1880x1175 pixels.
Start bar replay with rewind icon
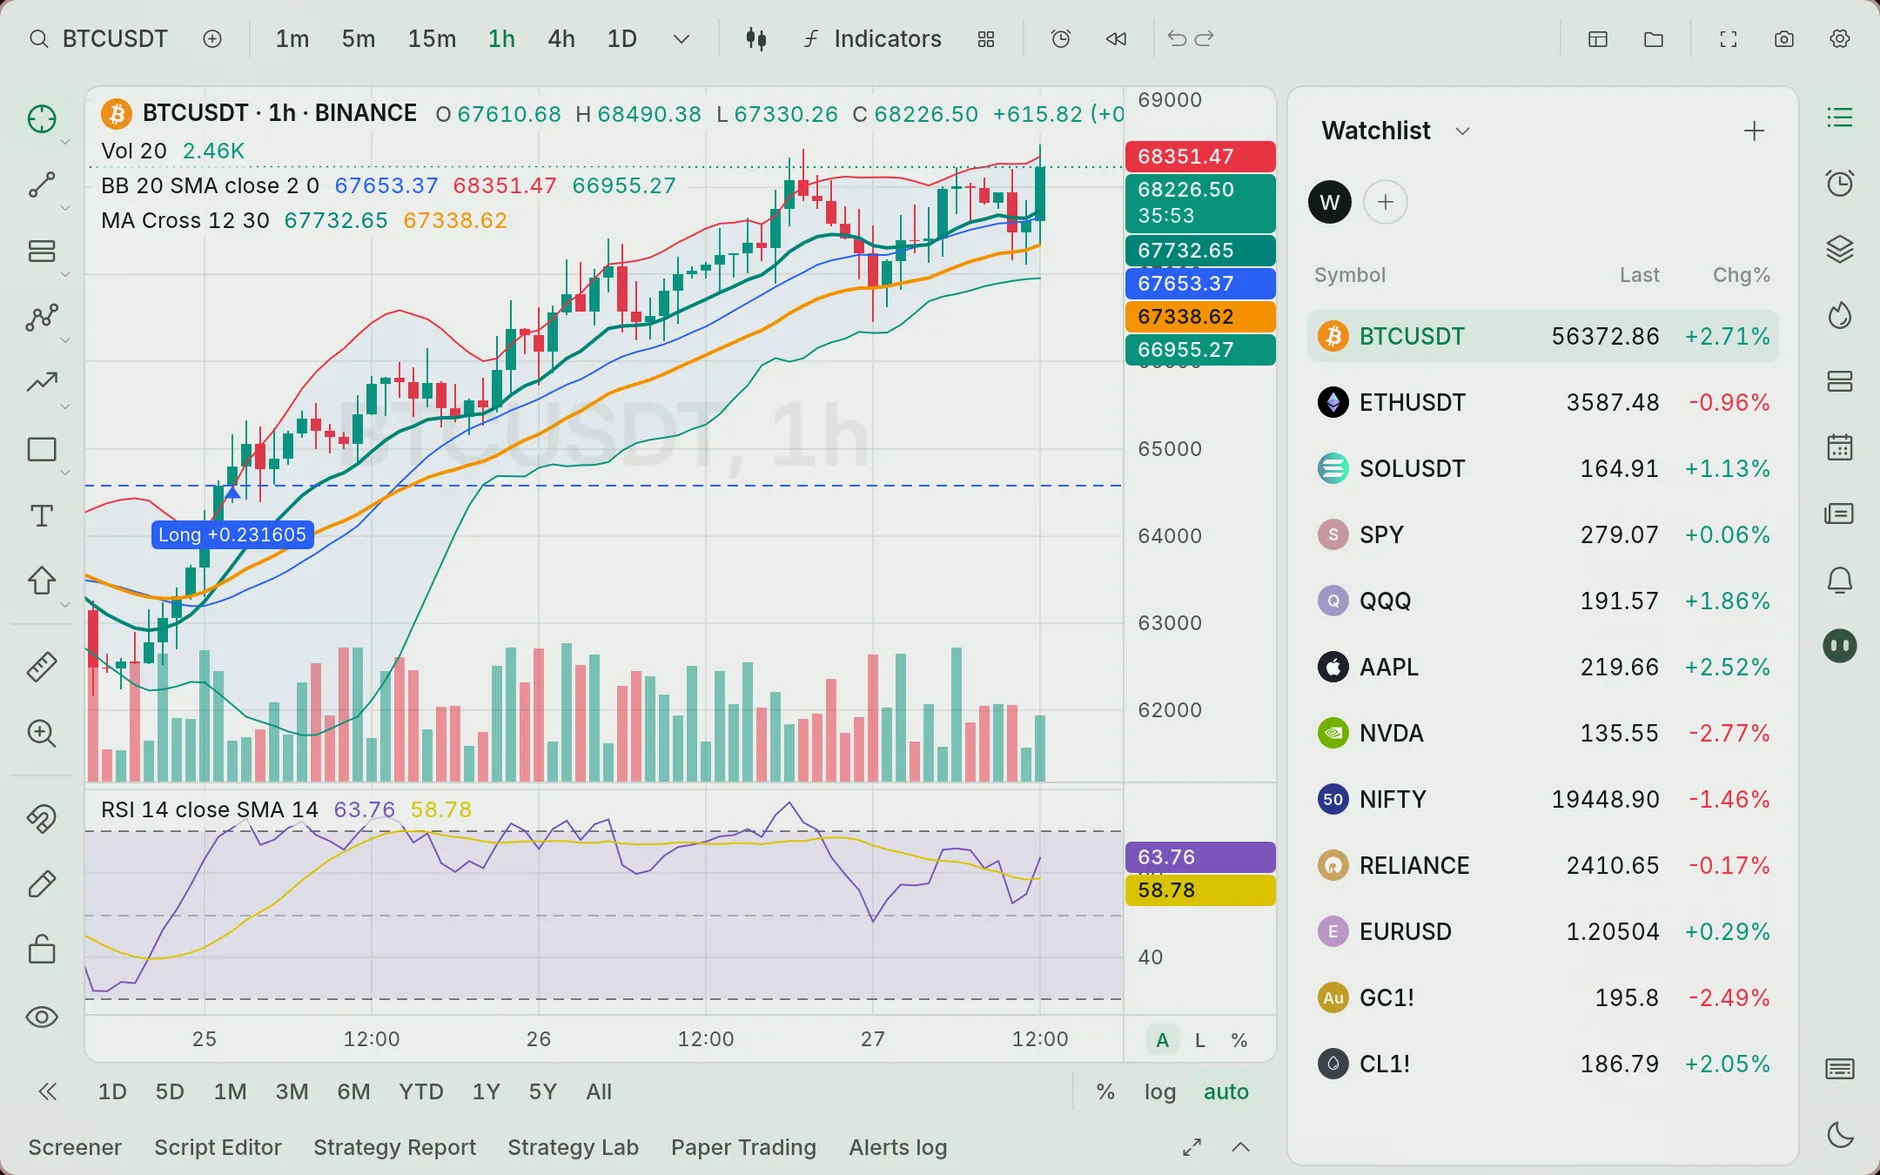(1116, 39)
